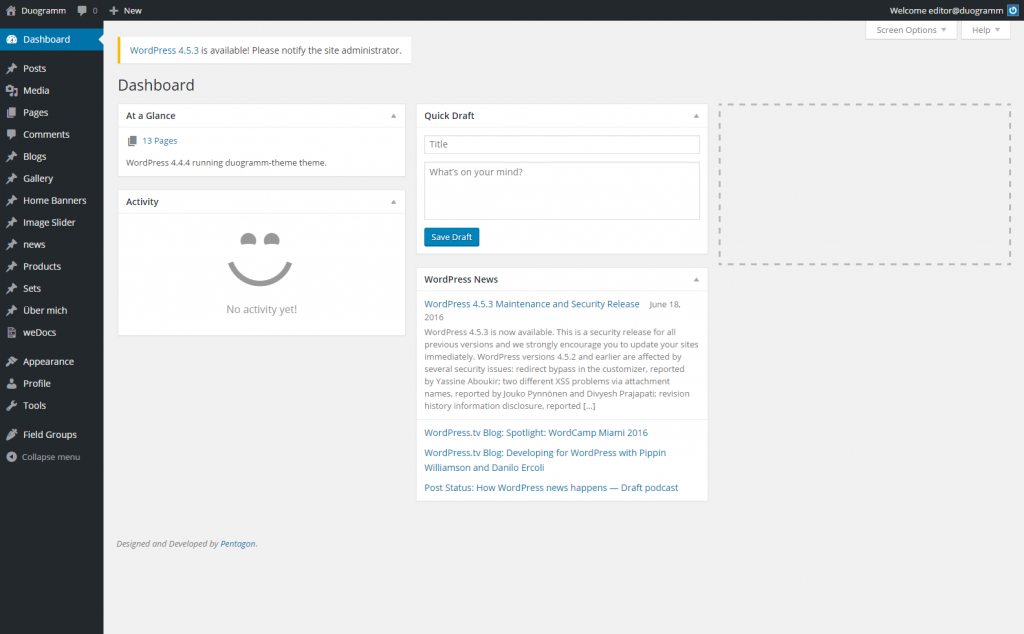Click the Duogramm site name
The image size is (1024, 634).
[43, 10]
